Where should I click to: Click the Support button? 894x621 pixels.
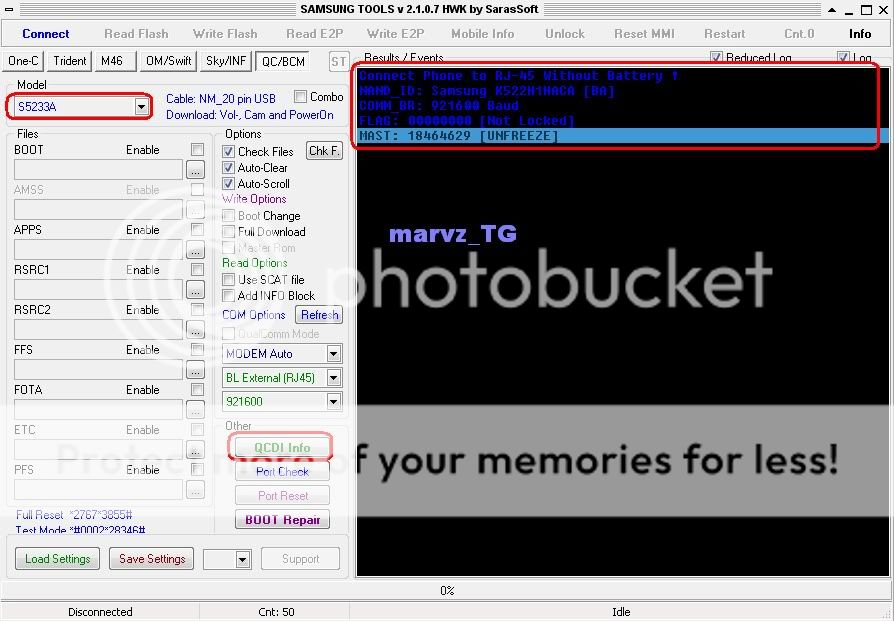click(300, 559)
